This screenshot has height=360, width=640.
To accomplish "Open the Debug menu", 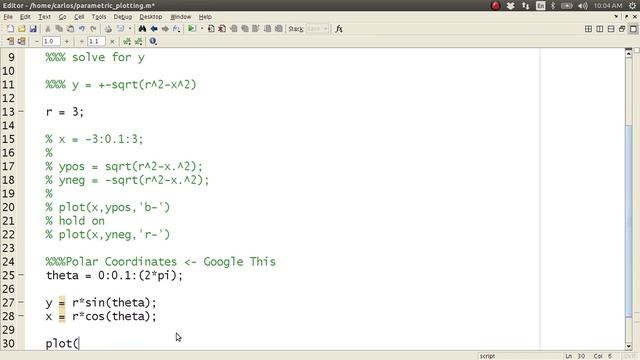I will (122, 17).
